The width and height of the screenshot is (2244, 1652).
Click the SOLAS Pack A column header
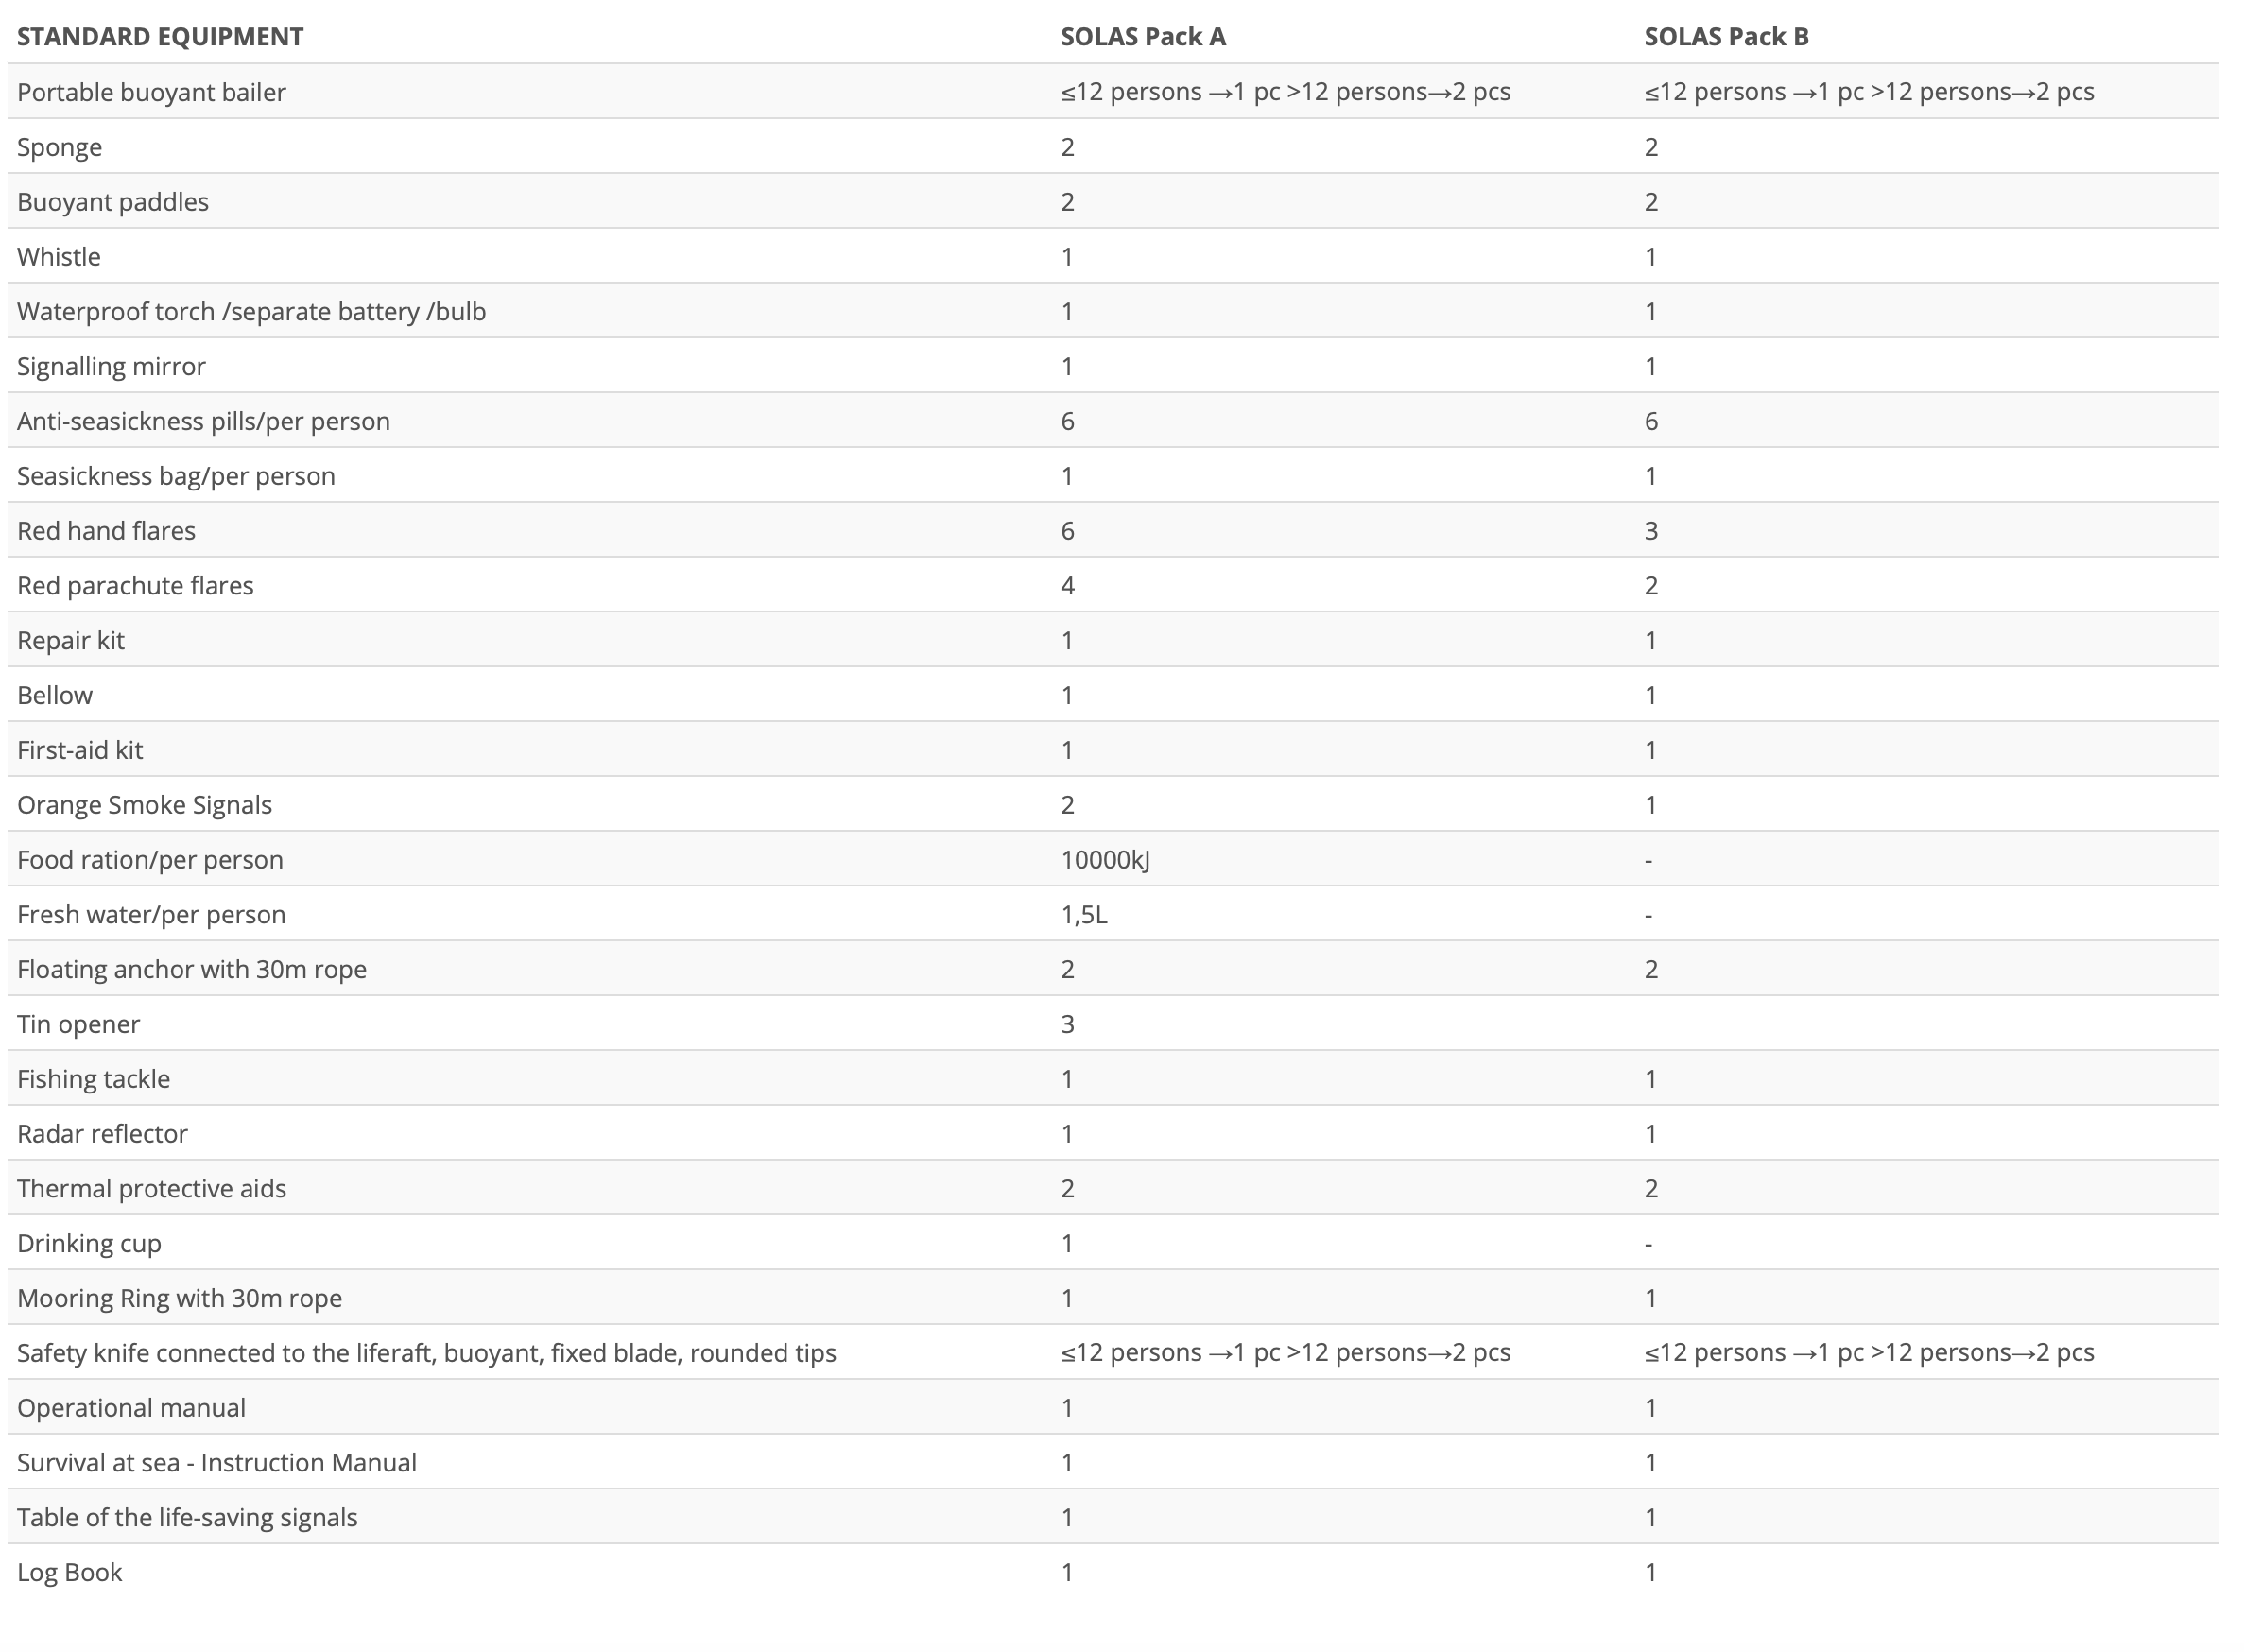click(1143, 37)
